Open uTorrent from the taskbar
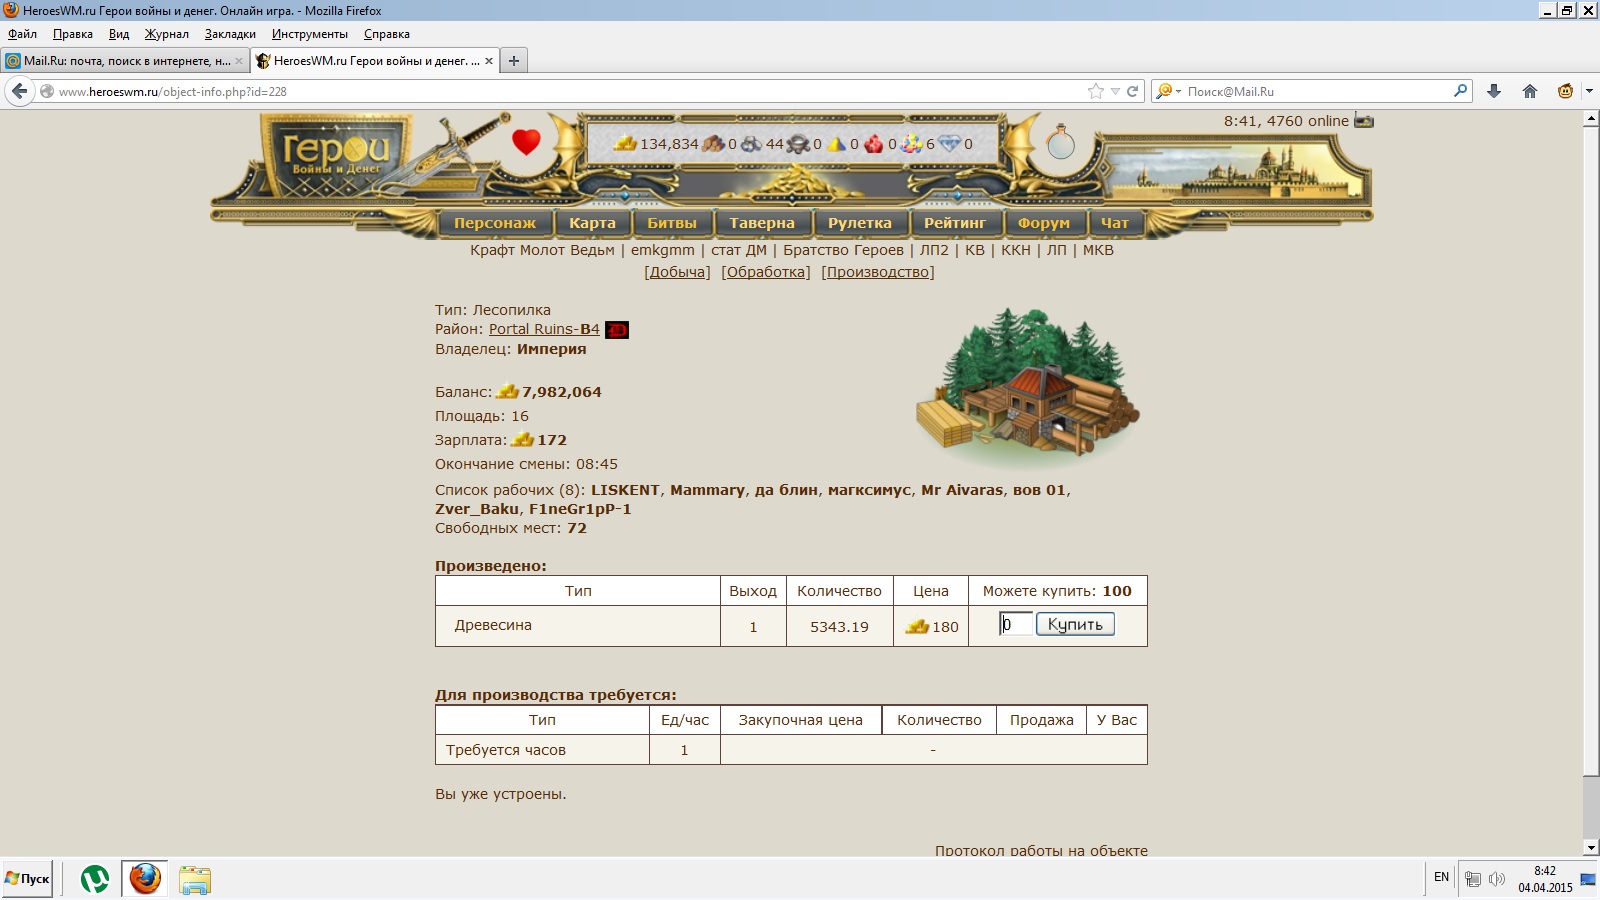Image resolution: width=1600 pixels, height=900 pixels. click(x=95, y=879)
